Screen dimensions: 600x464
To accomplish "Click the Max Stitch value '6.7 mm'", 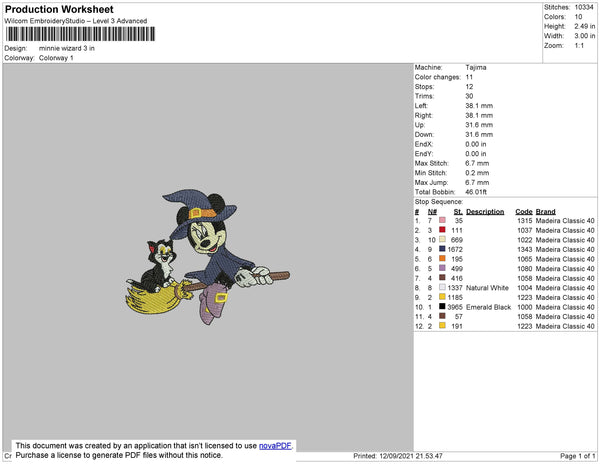I will click(x=477, y=163).
